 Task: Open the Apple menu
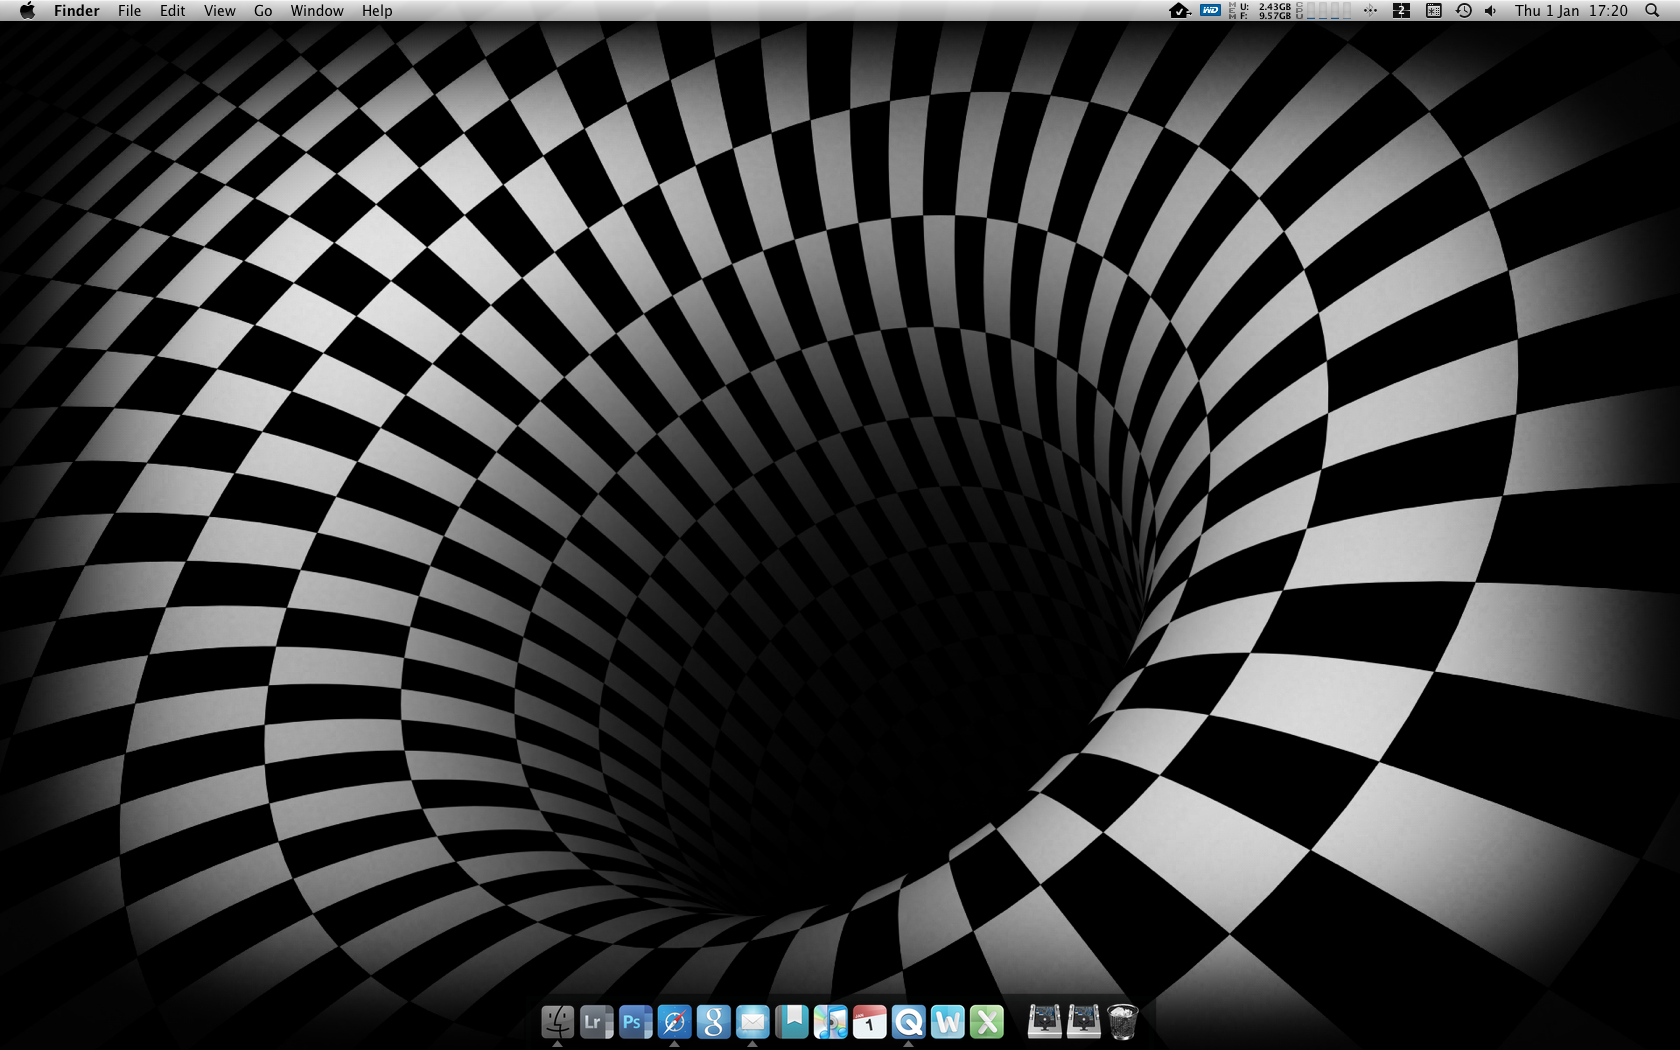pyautogui.click(x=27, y=11)
